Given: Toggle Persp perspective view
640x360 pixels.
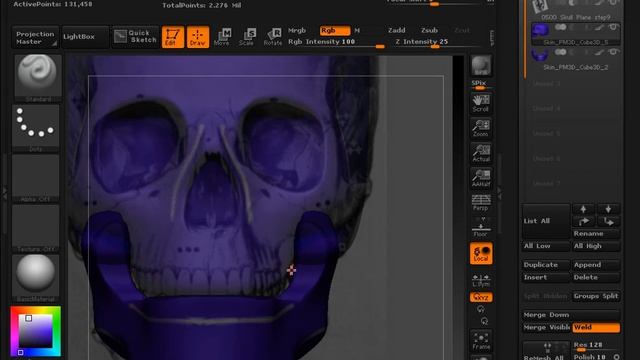Looking at the screenshot, I should pos(481,203).
